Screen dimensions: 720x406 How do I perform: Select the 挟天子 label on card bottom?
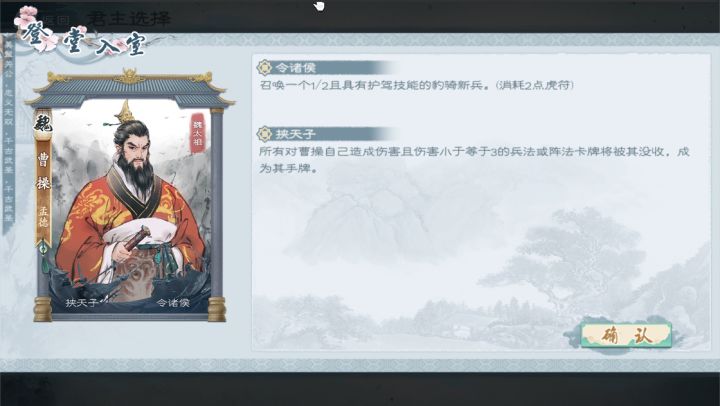pyautogui.click(x=82, y=303)
